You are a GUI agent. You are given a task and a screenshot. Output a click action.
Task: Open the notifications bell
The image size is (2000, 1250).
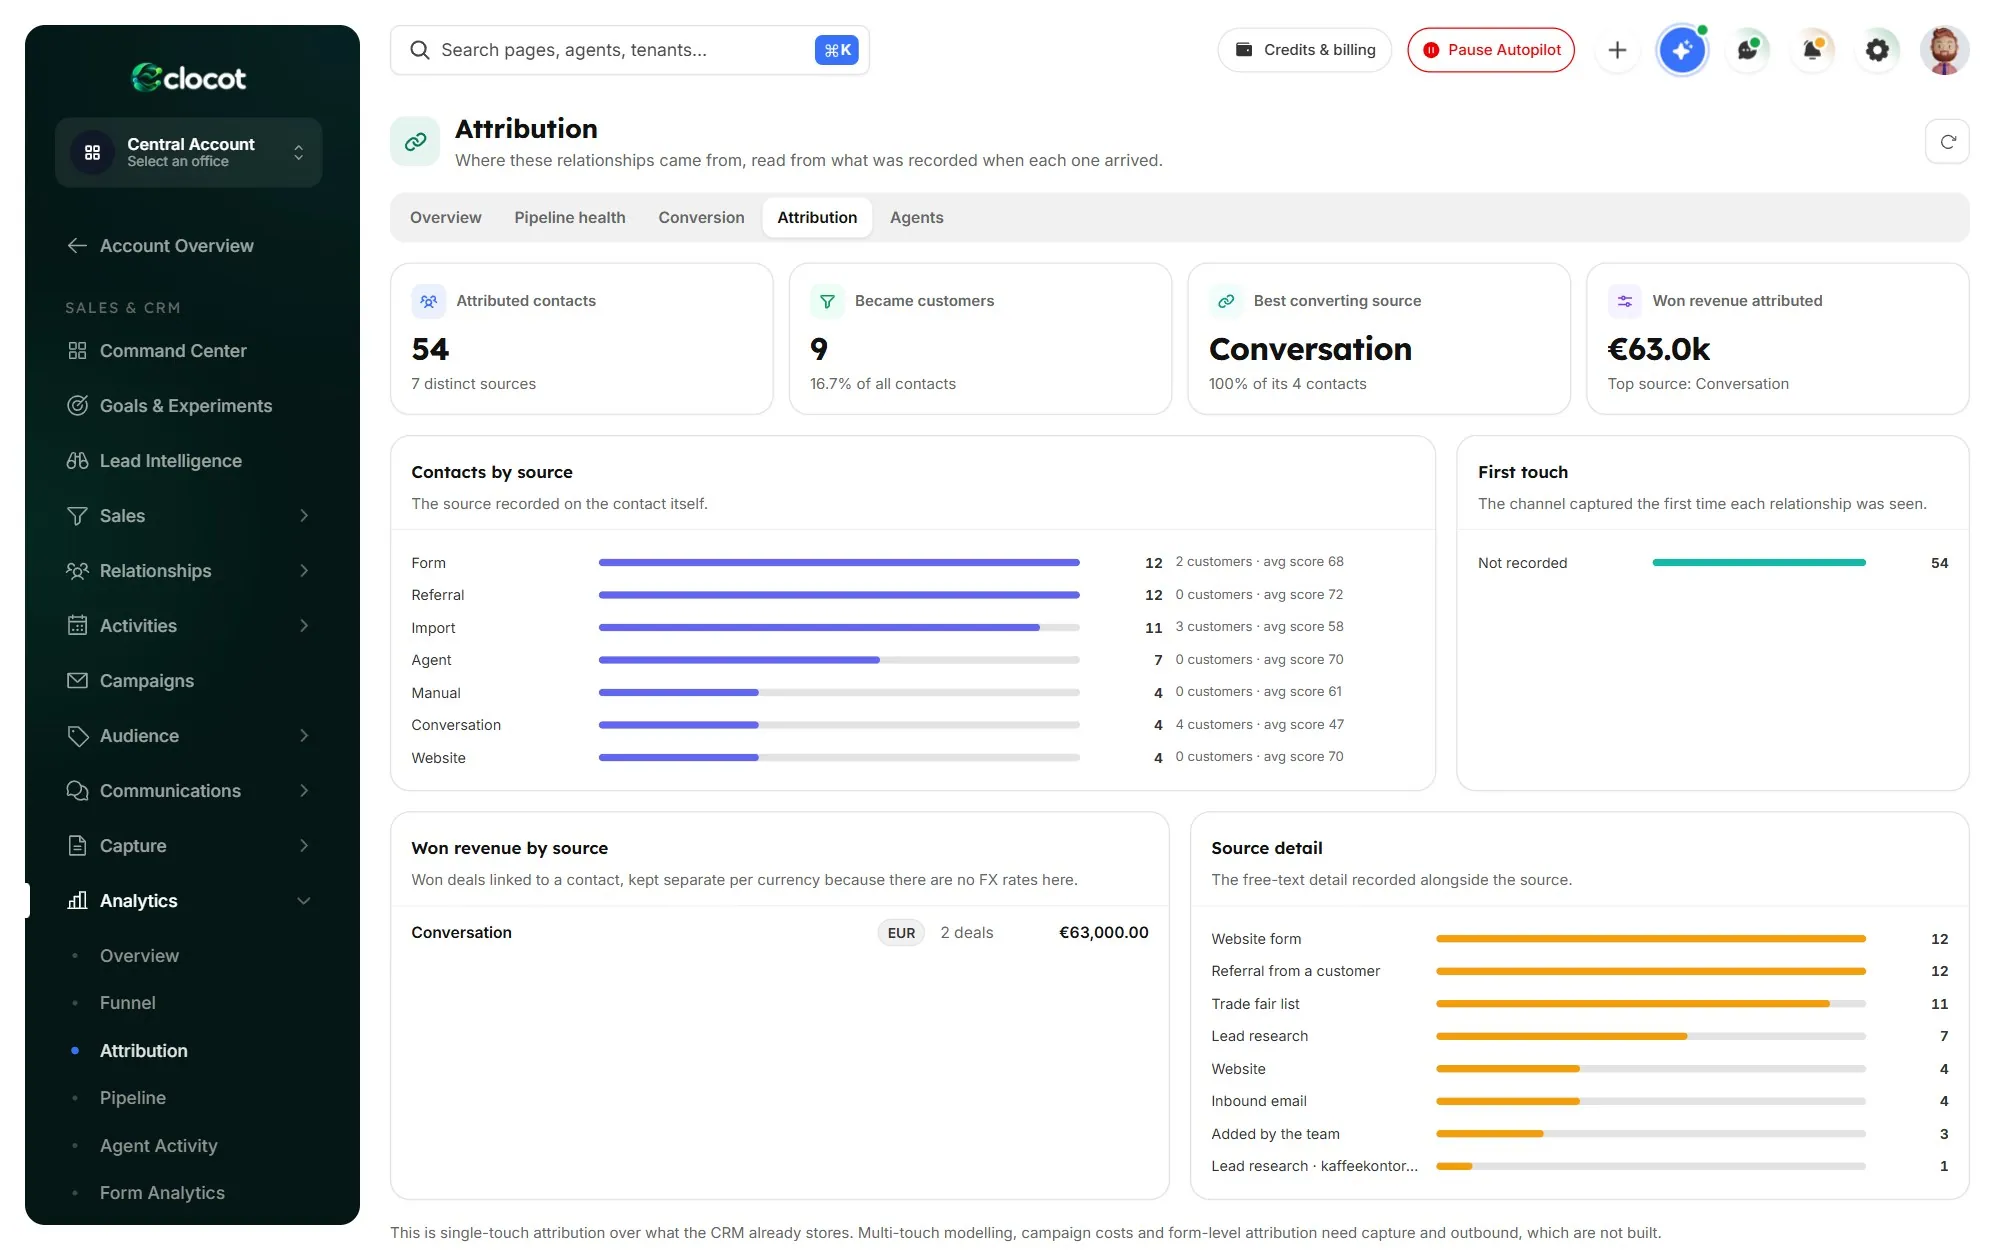[x=1812, y=50]
